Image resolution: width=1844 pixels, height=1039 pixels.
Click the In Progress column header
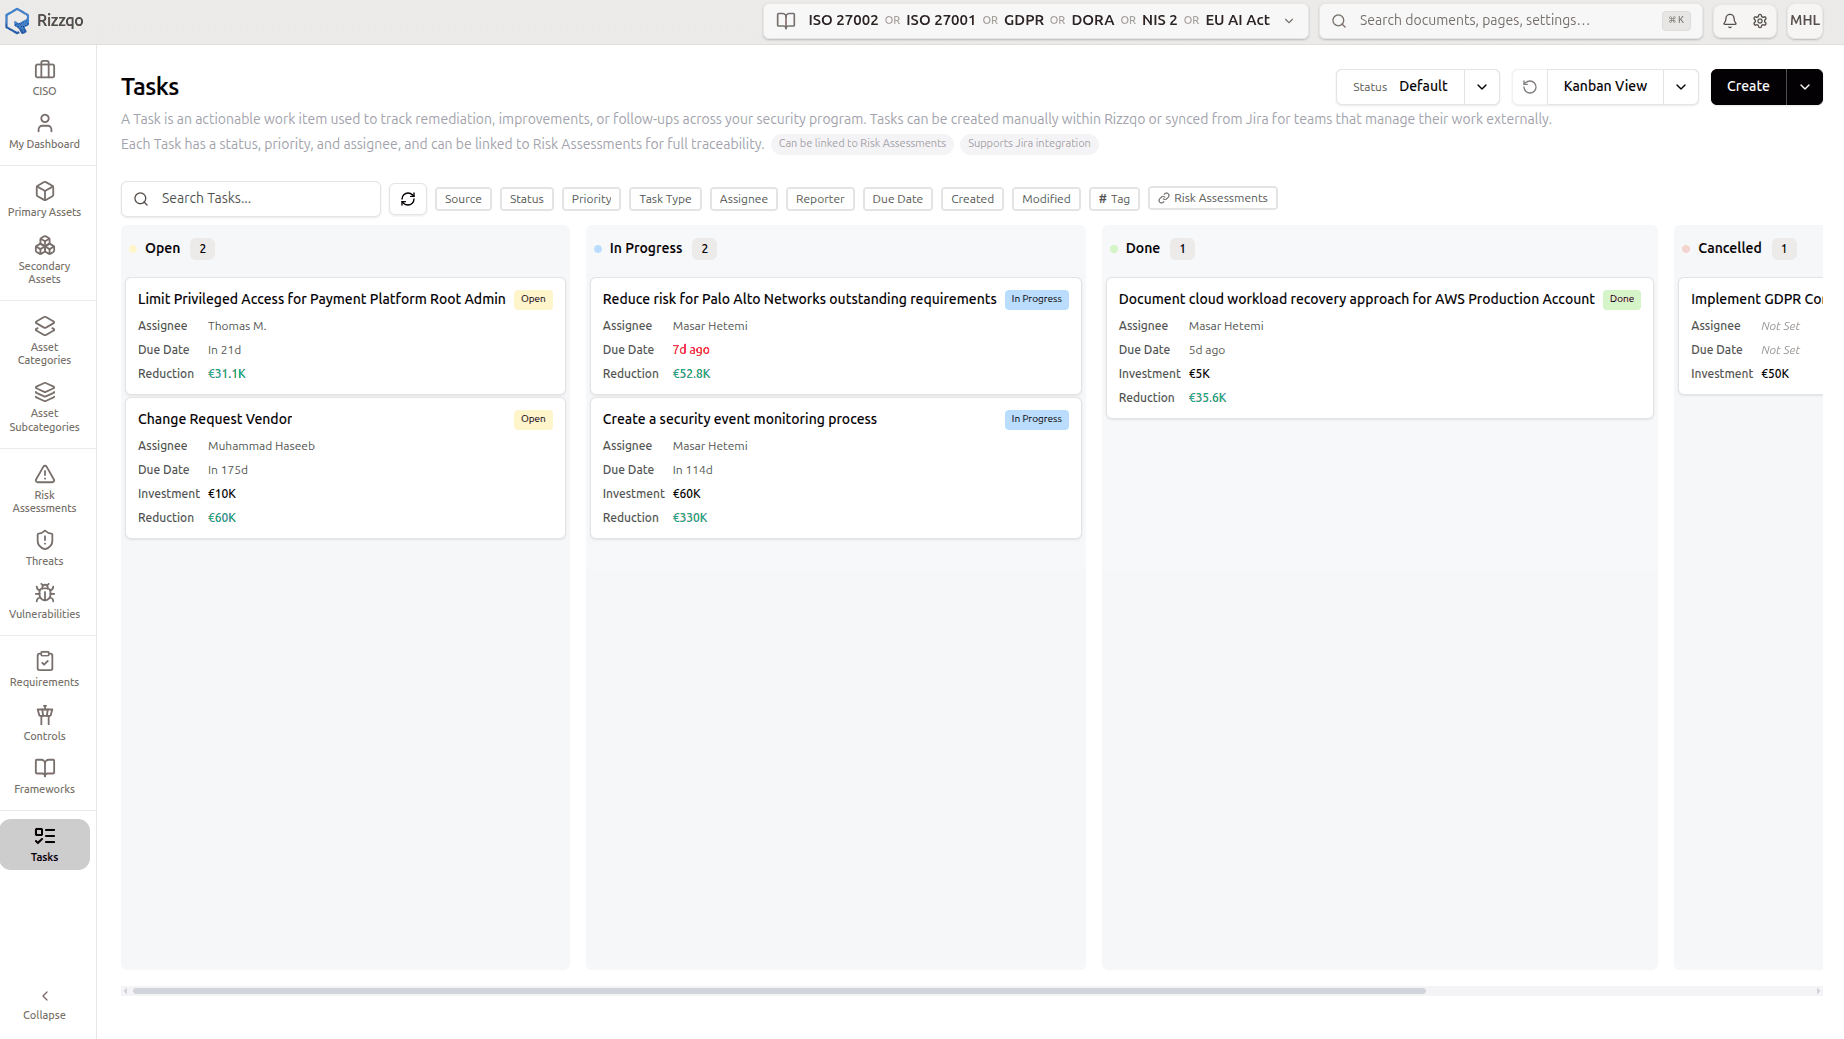[645, 248]
